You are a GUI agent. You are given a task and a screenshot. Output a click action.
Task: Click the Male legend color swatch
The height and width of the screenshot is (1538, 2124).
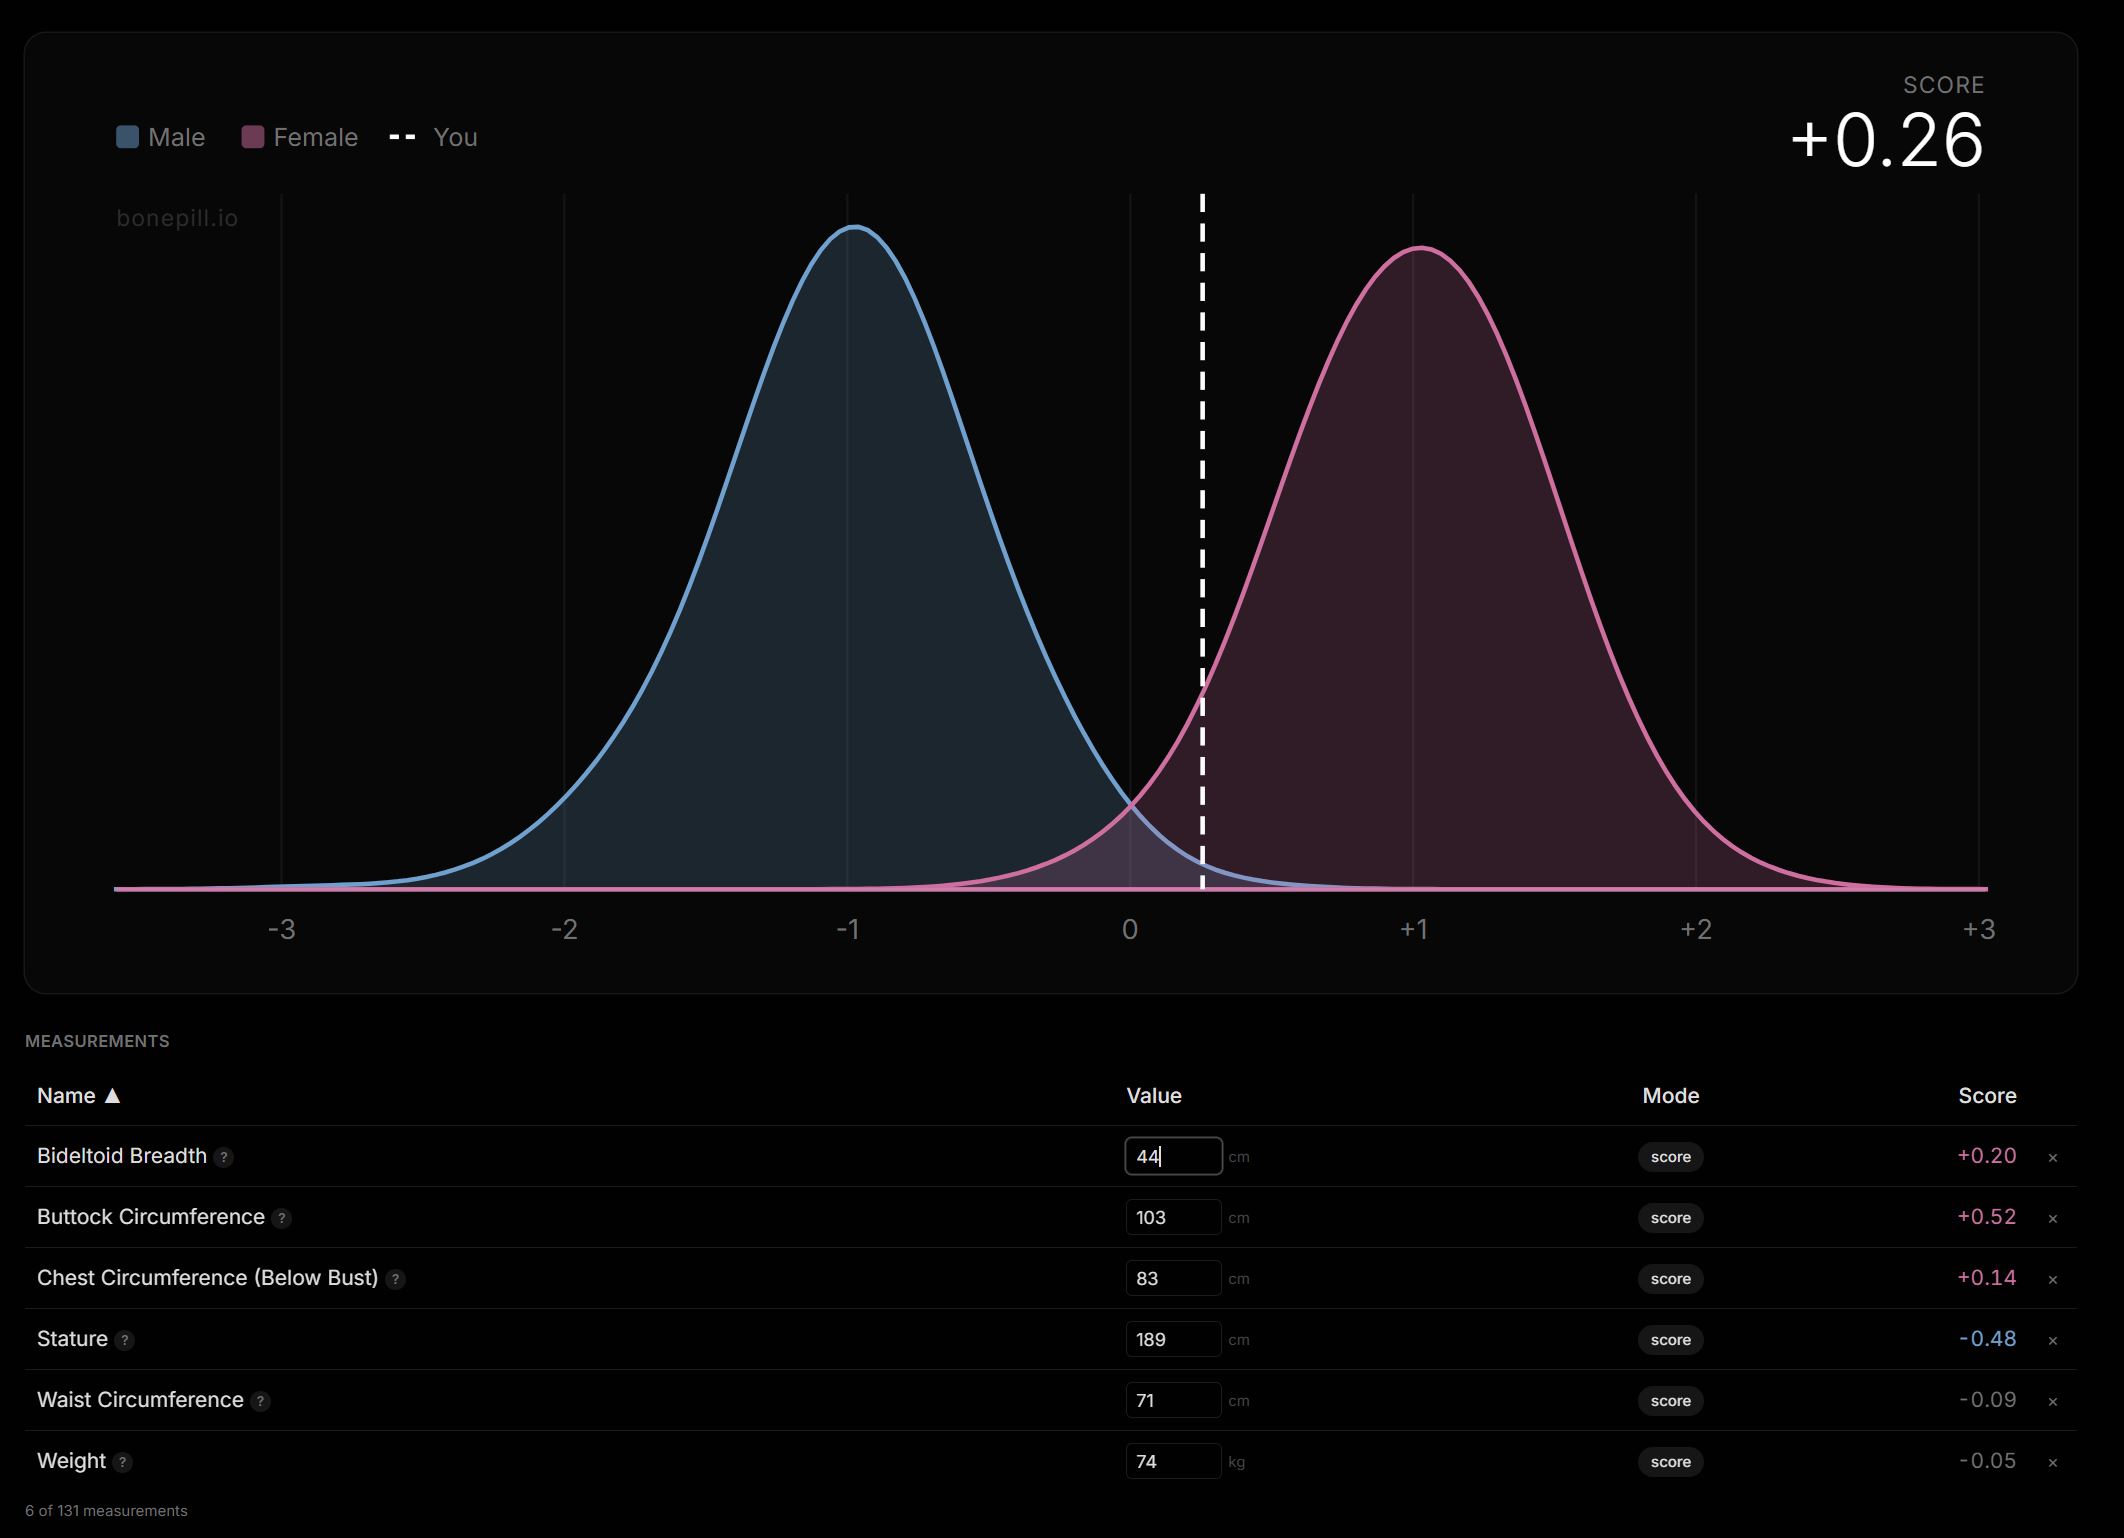128,137
